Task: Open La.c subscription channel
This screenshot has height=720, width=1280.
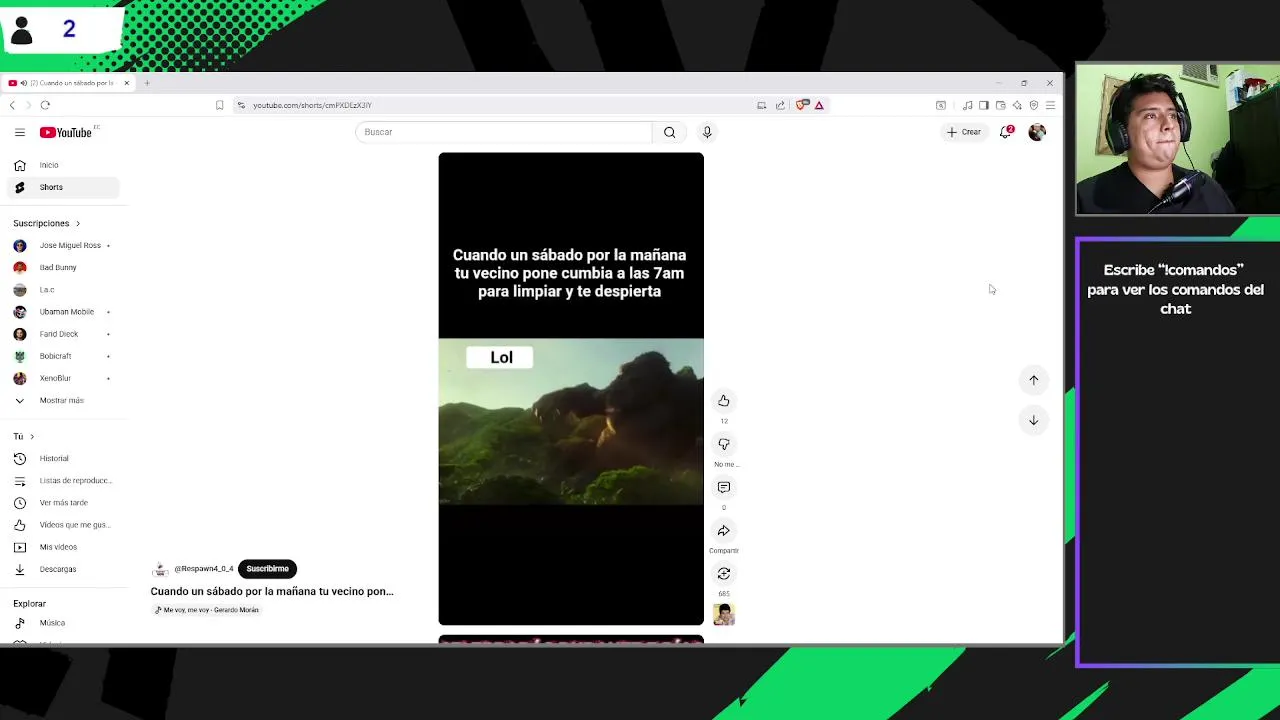Action: coord(62,290)
